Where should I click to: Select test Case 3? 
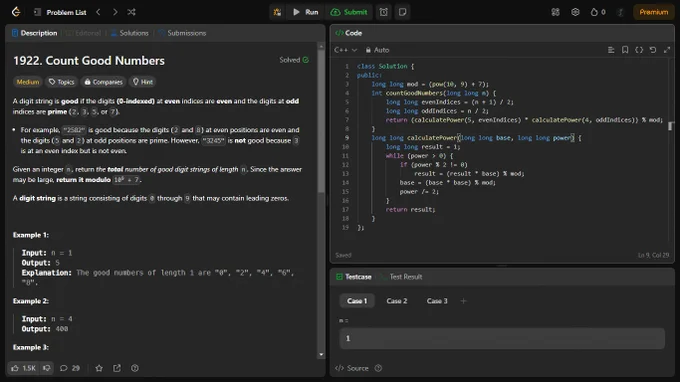[x=437, y=301]
